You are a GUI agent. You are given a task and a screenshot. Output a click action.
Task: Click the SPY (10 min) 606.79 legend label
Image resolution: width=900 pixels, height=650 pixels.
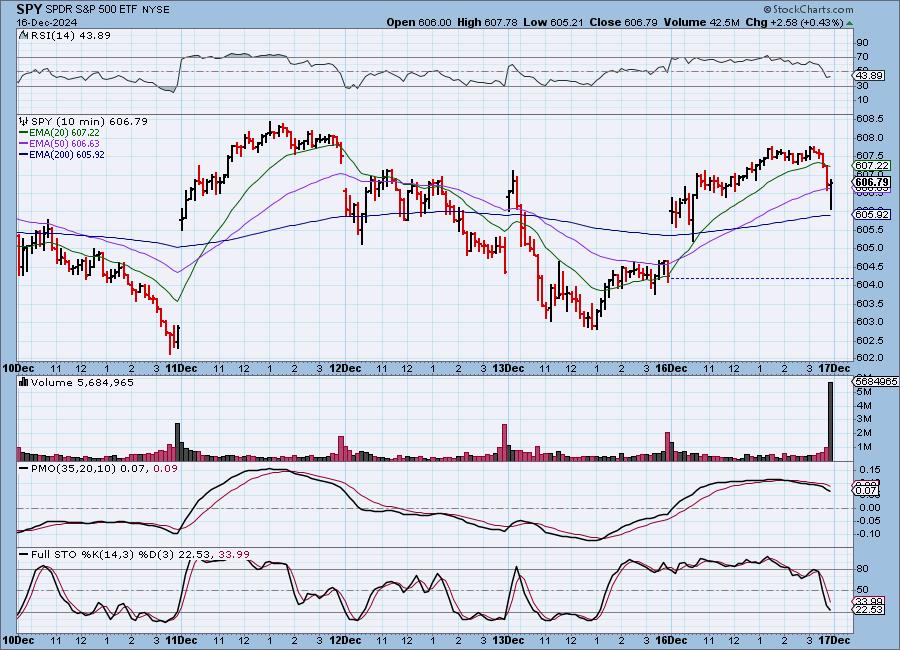pos(89,122)
